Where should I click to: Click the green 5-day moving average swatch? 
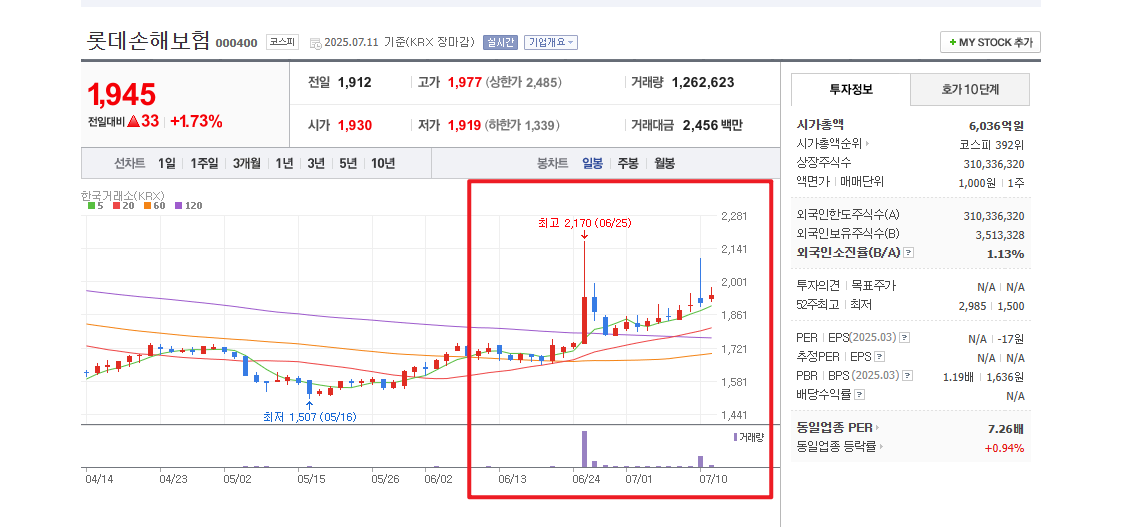tap(91, 206)
